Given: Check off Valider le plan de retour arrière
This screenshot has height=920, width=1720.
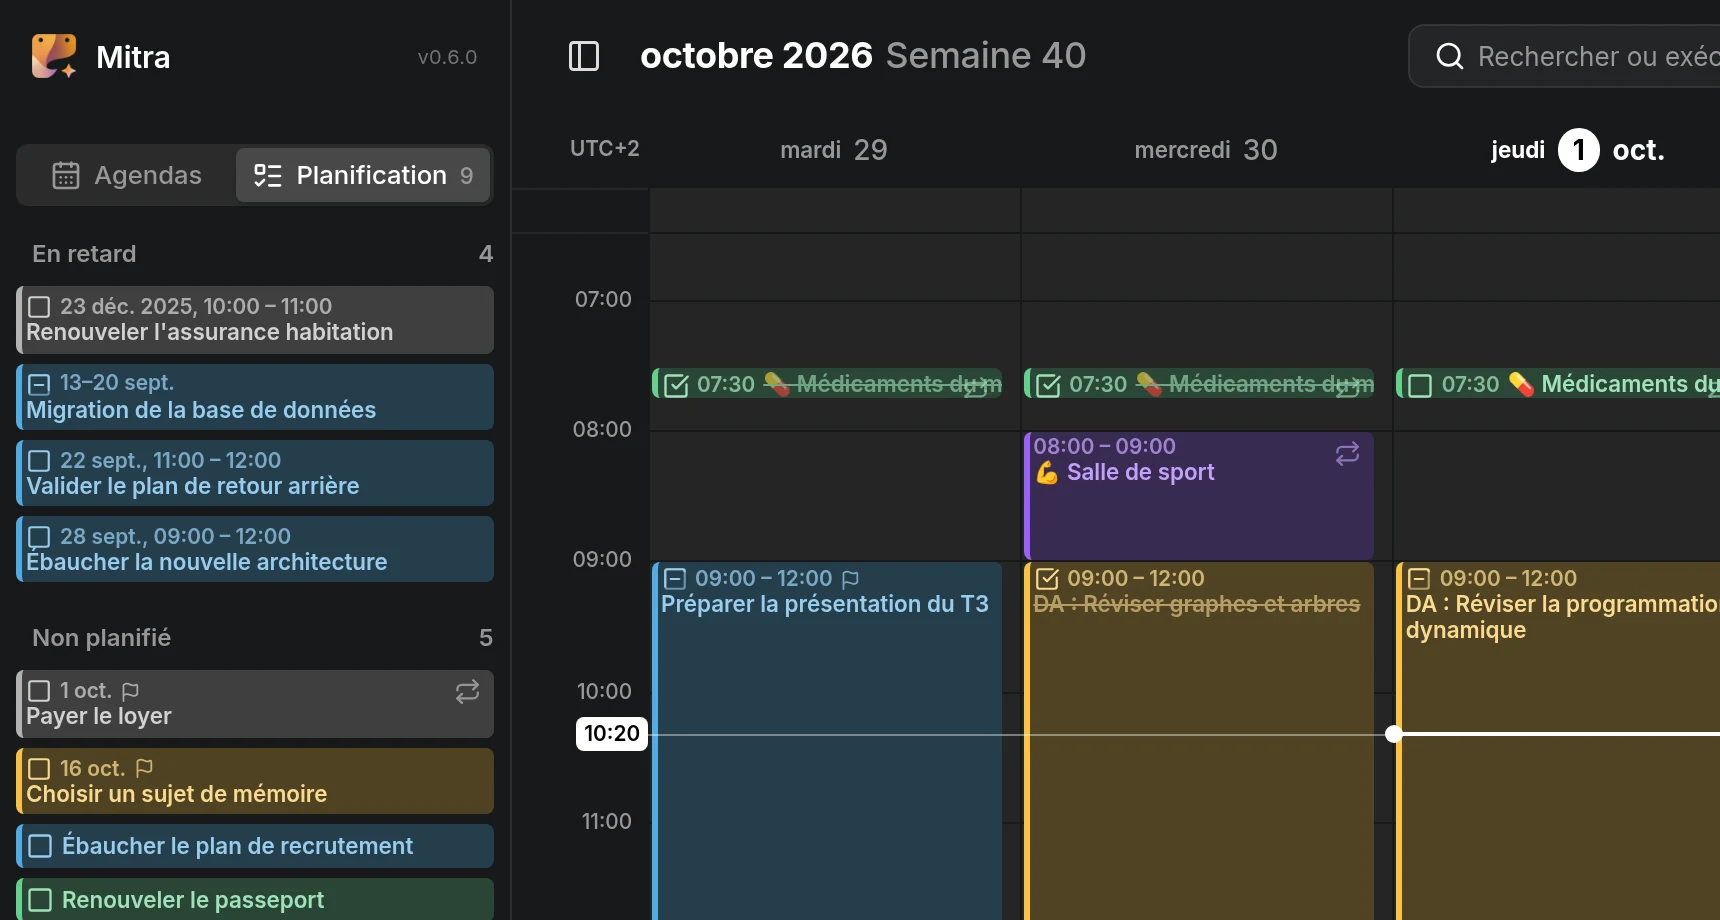Looking at the screenshot, I should (39, 461).
